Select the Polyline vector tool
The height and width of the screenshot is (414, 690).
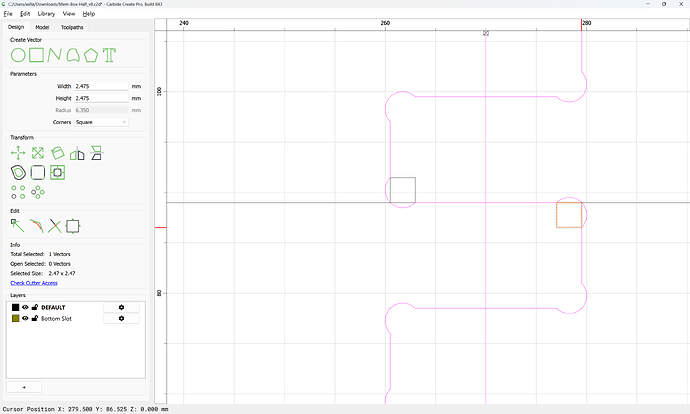tap(55, 55)
